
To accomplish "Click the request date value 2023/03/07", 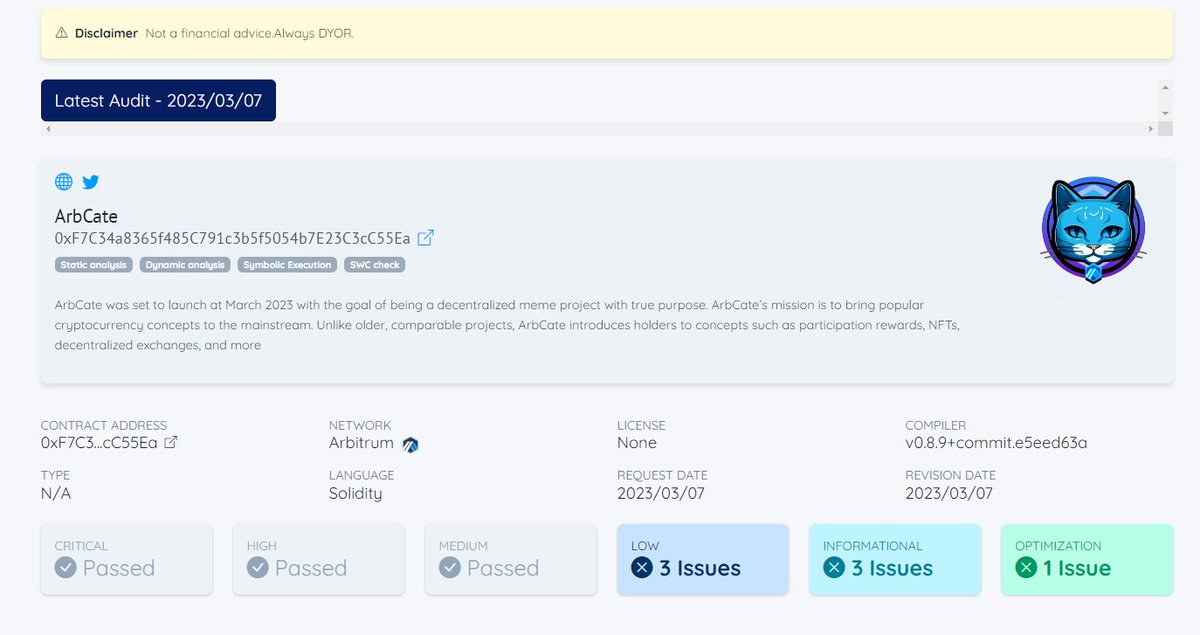I will coord(661,493).
